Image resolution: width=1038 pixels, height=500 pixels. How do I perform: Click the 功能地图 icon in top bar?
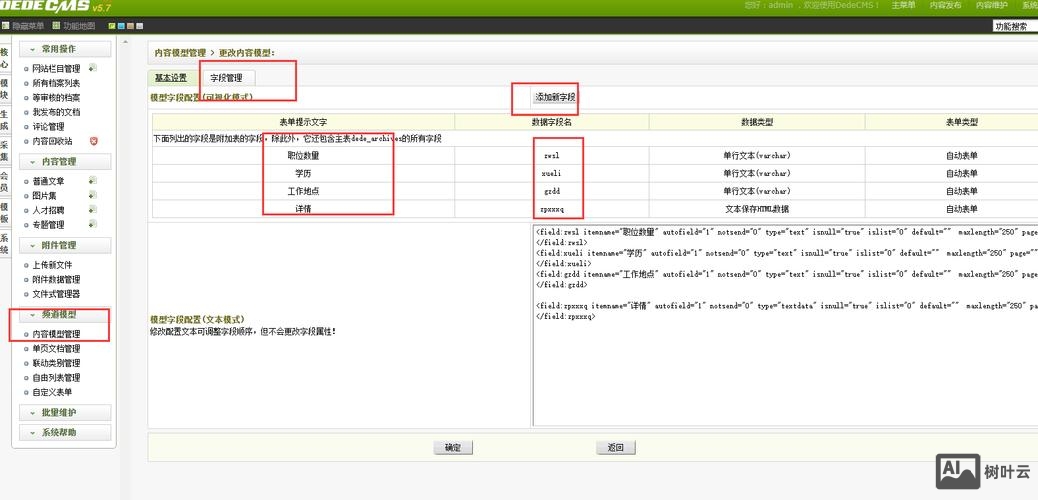pos(57,26)
